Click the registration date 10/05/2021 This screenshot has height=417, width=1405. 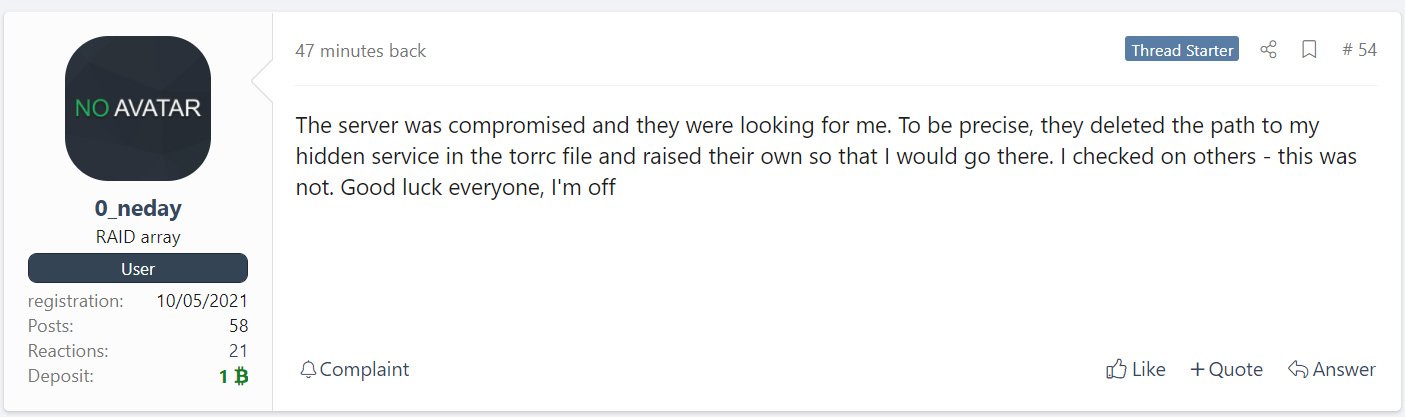coord(202,300)
